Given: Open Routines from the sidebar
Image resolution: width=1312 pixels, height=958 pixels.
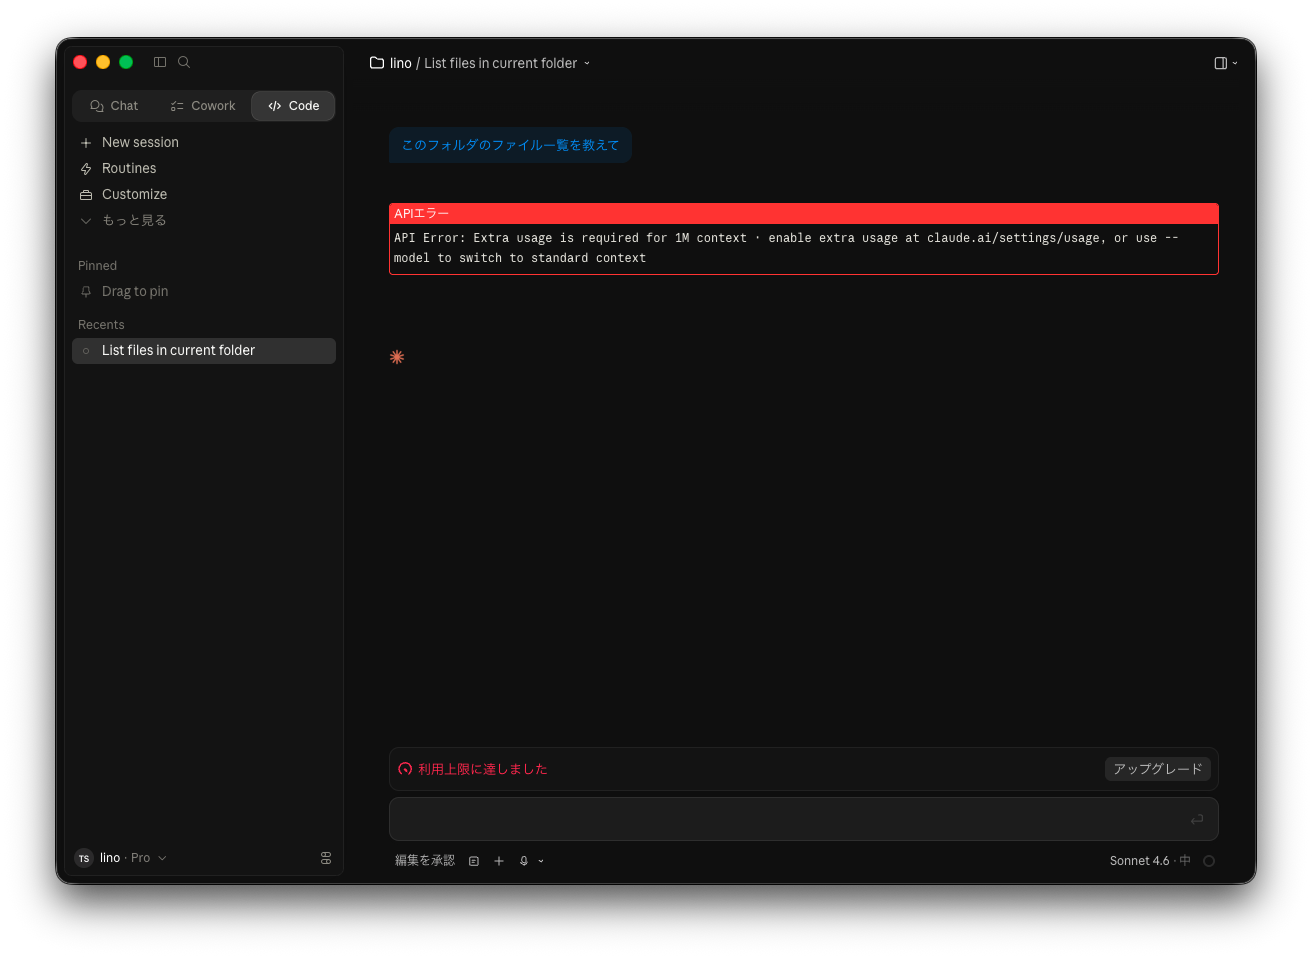Looking at the screenshot, I should tap(204, 169).
